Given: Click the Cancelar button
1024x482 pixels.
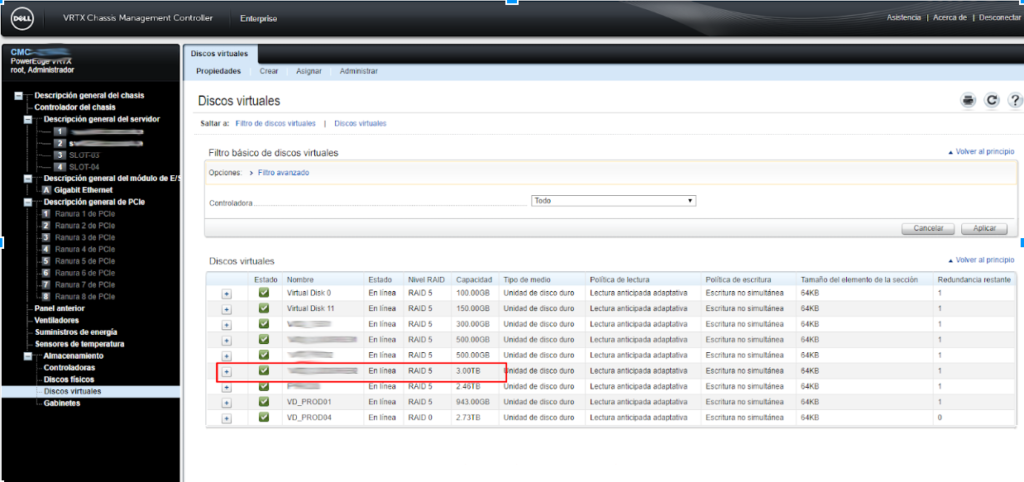Looking at the screenshot, I should pos(928,228).
